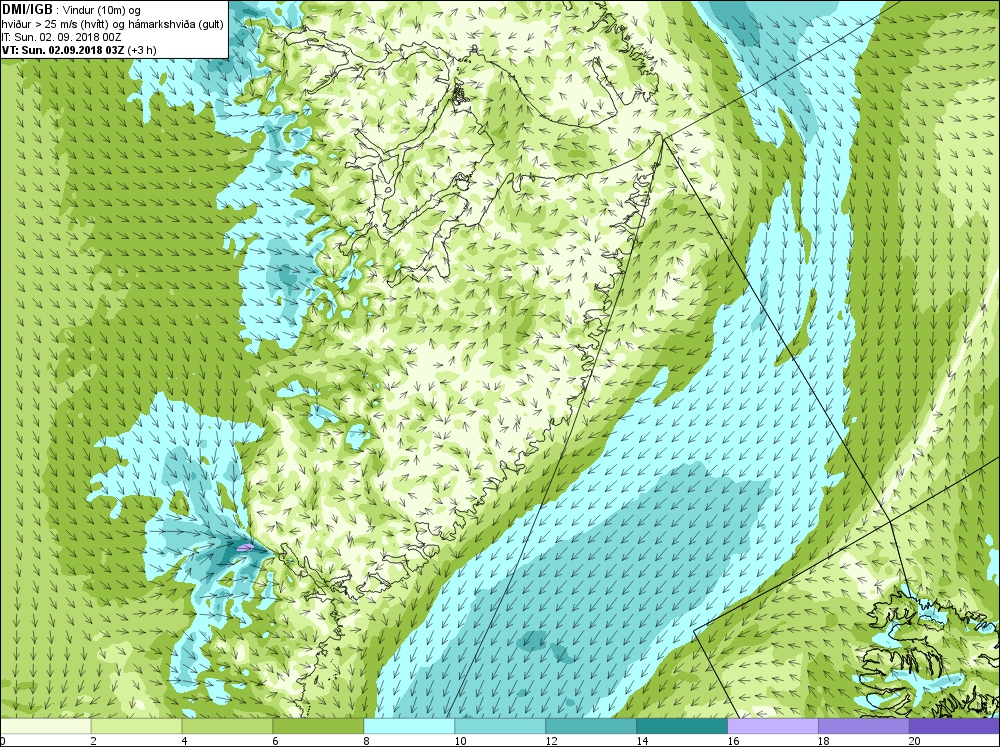Click the "Vindur (10m) og" header text
The height and width of the screenshot is (747, 1000).
click(102, 10)
